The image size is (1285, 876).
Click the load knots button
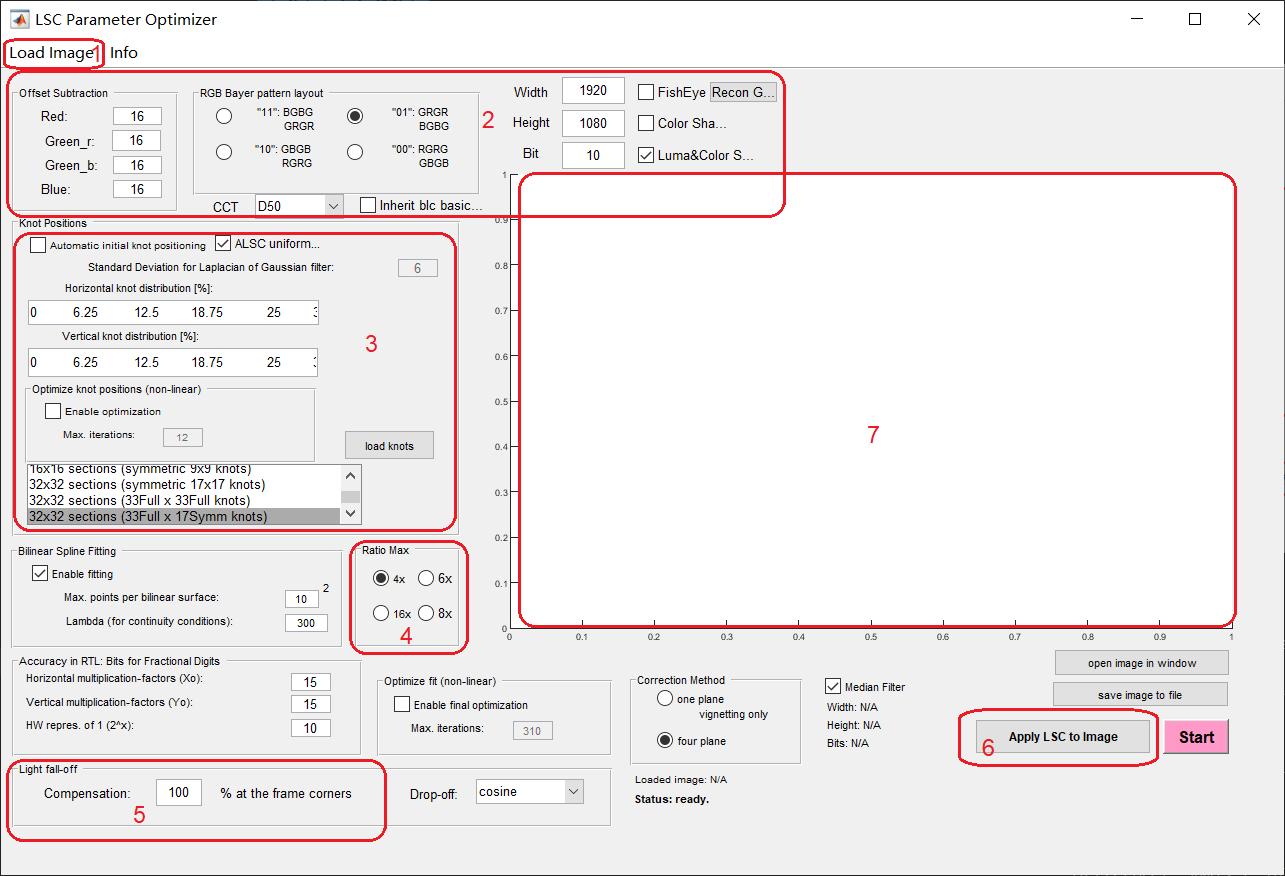(389, 446)
